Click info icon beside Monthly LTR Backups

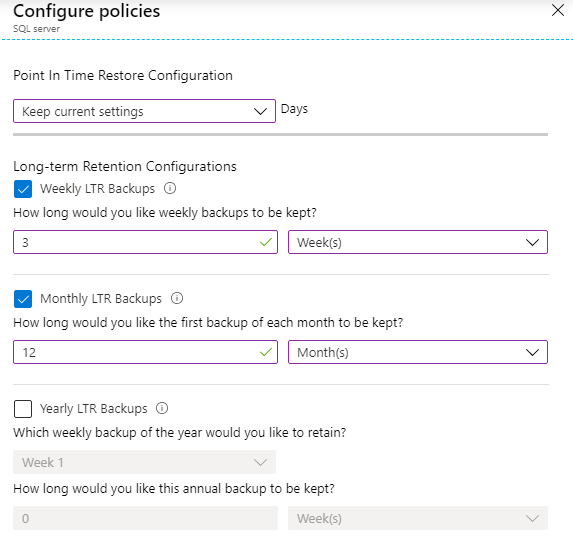coord(177,298)
